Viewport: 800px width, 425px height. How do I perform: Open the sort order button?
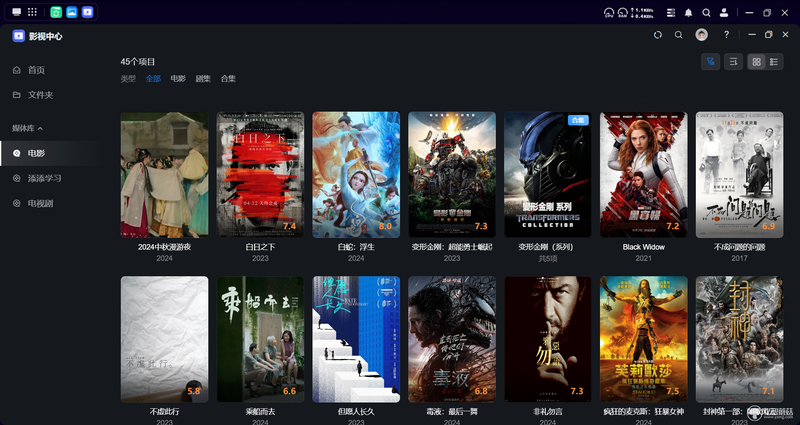(x=734, y=62)
